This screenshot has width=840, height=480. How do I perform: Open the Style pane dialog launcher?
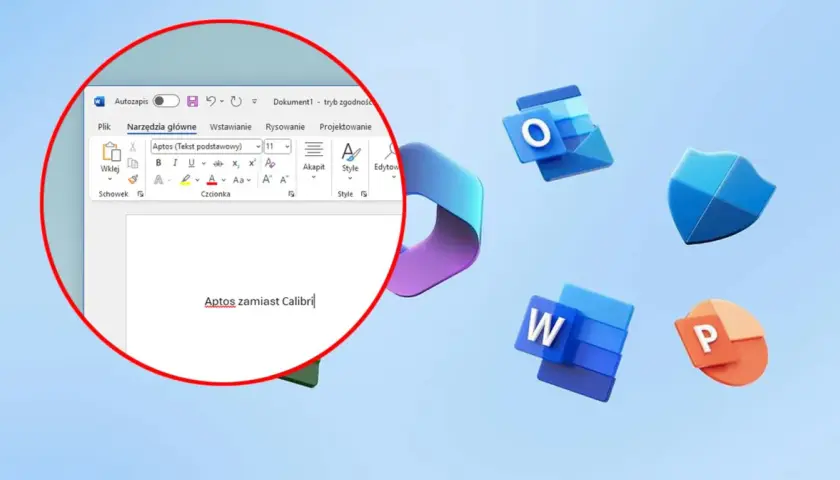click(x=364, y=194)
